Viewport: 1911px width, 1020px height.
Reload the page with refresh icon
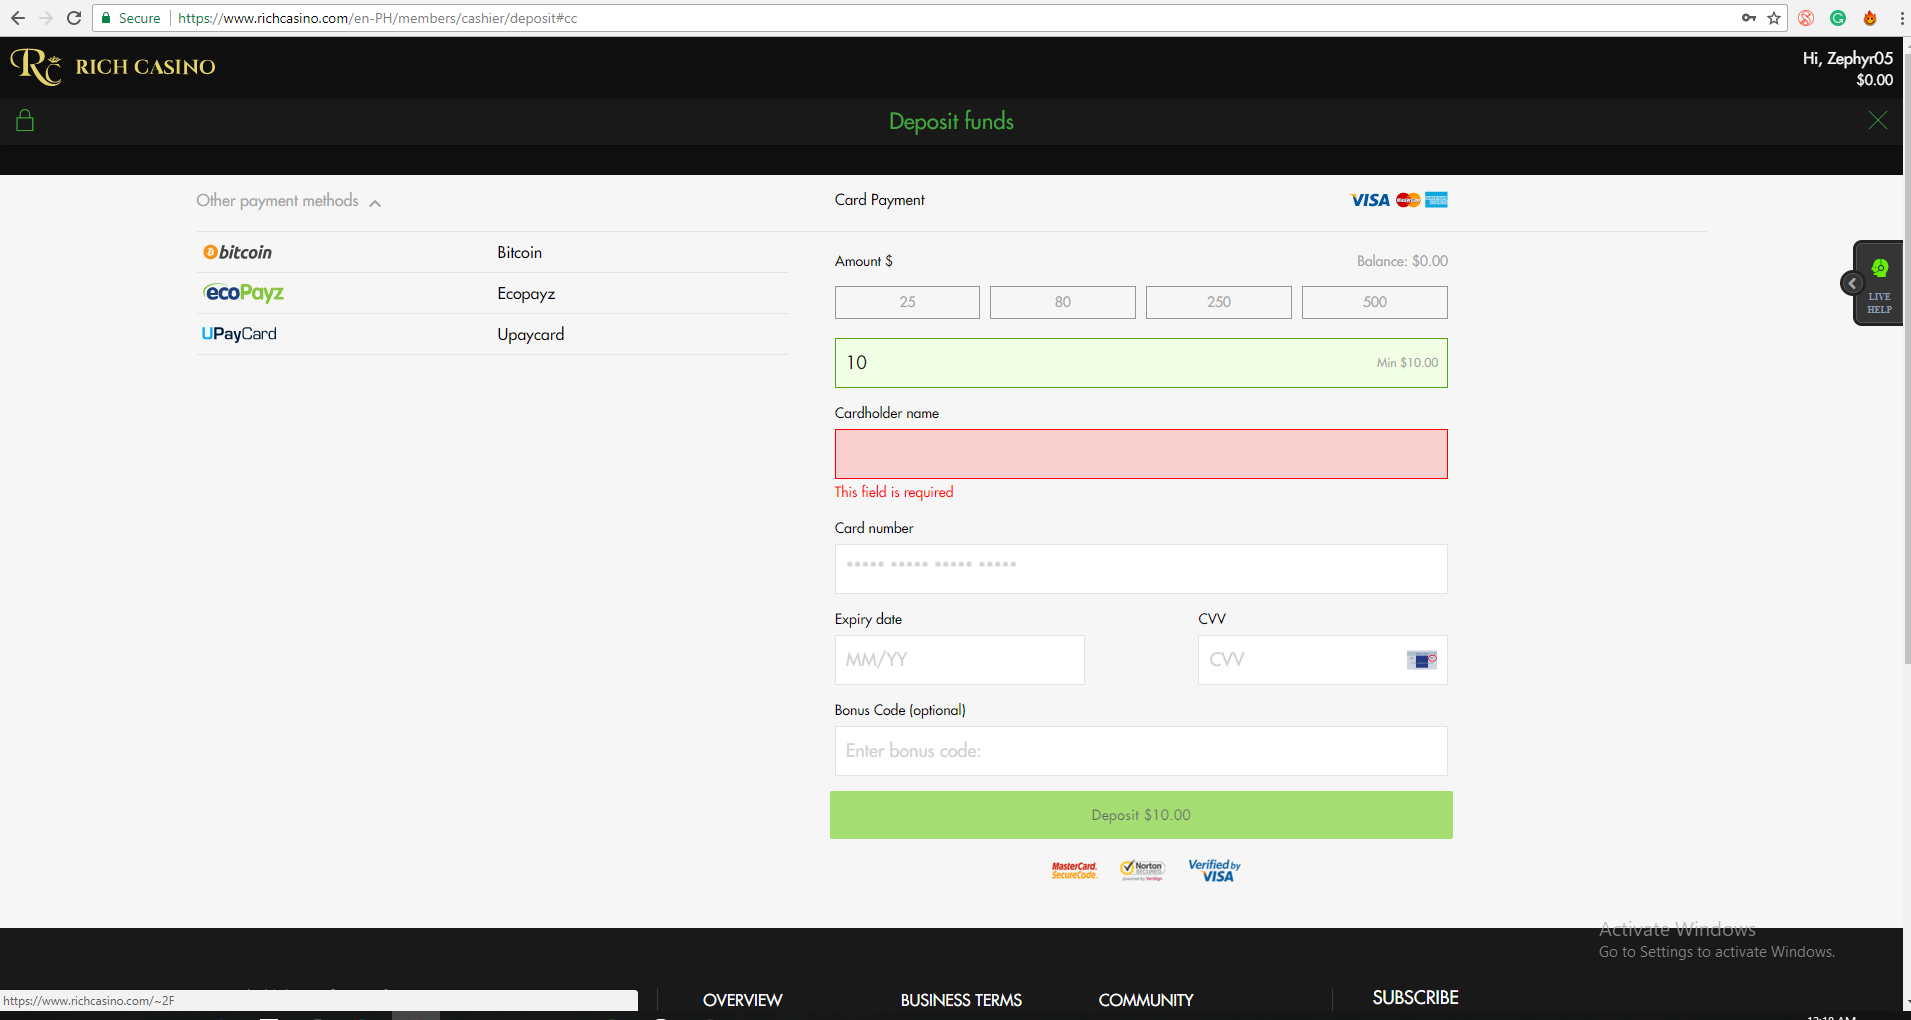pos(74,18)
